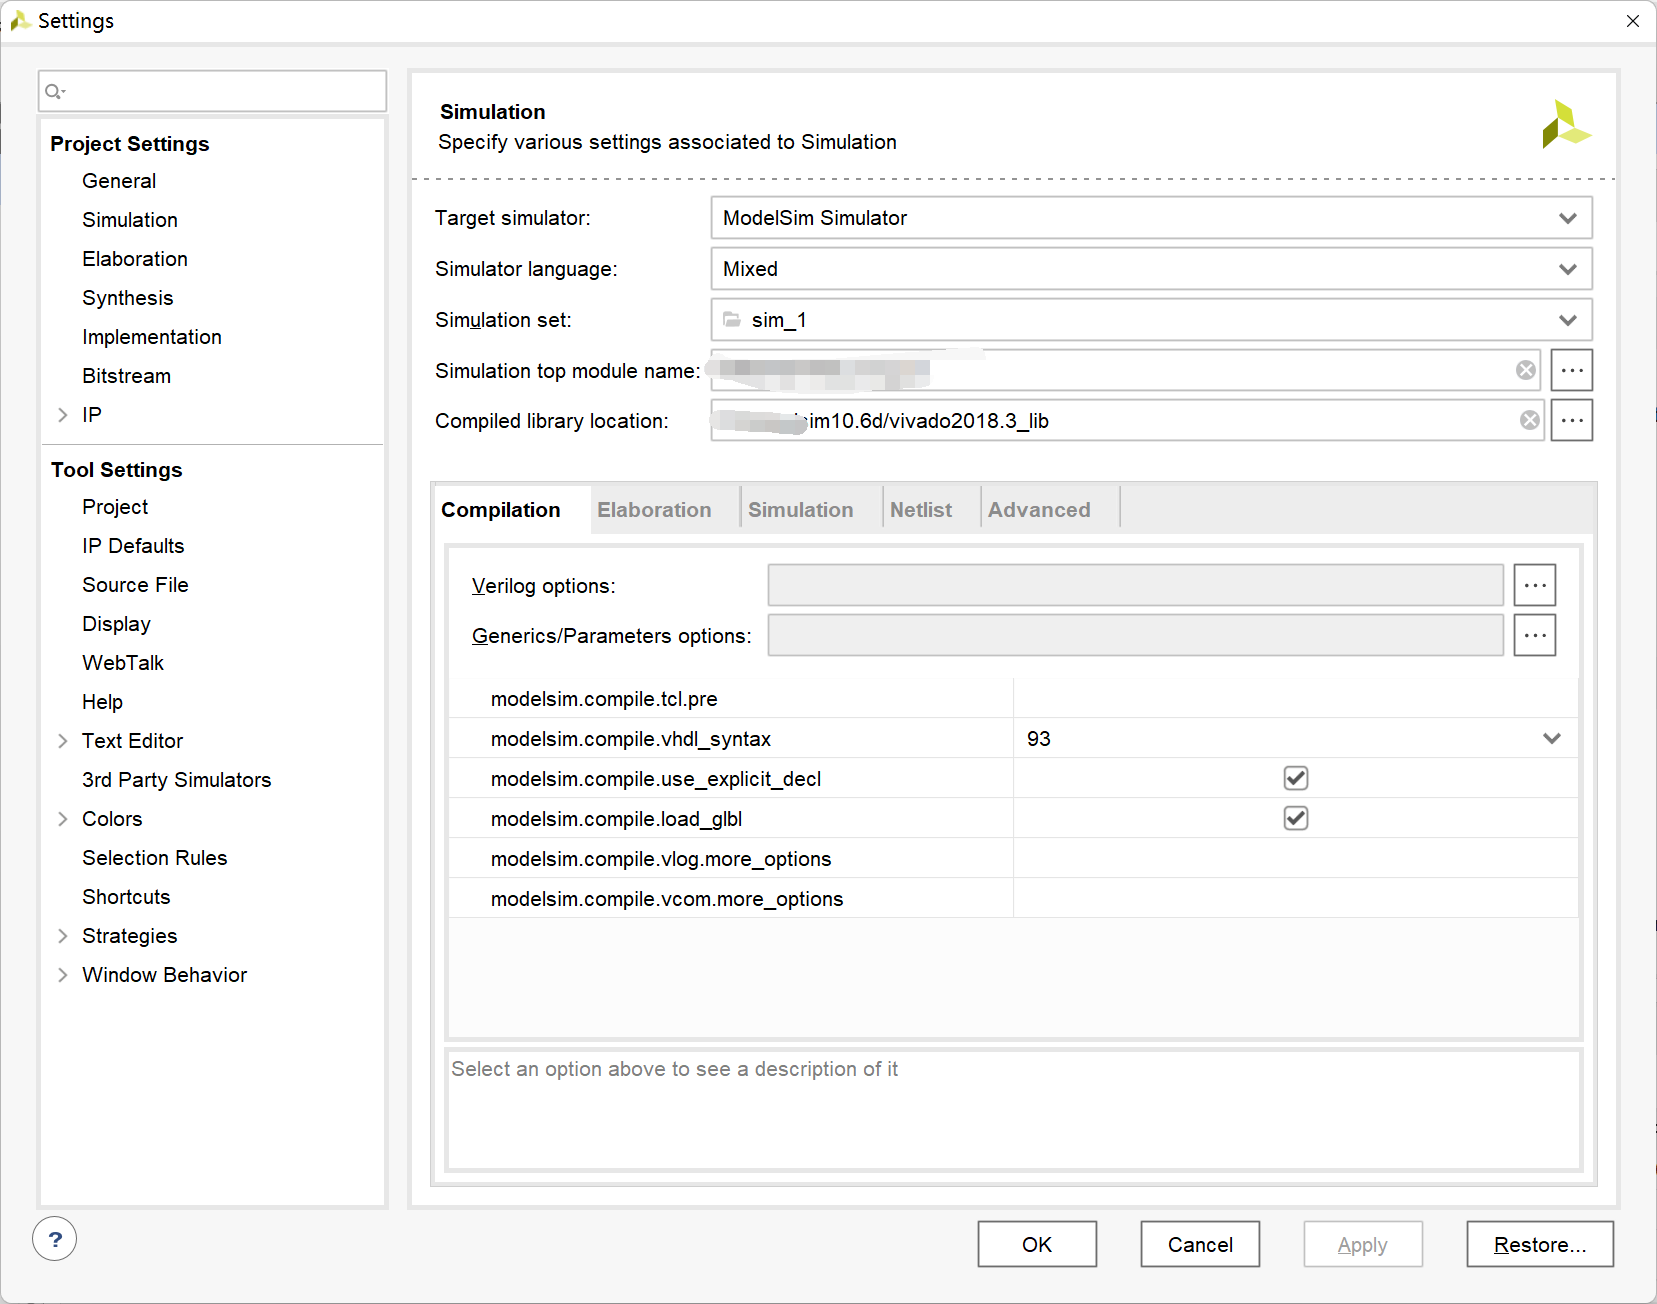The height and width of the screenshot is (1304, 1657).
Task: Click the help question mark icon
Action: pyautogui.click(x=55, y=1240)
